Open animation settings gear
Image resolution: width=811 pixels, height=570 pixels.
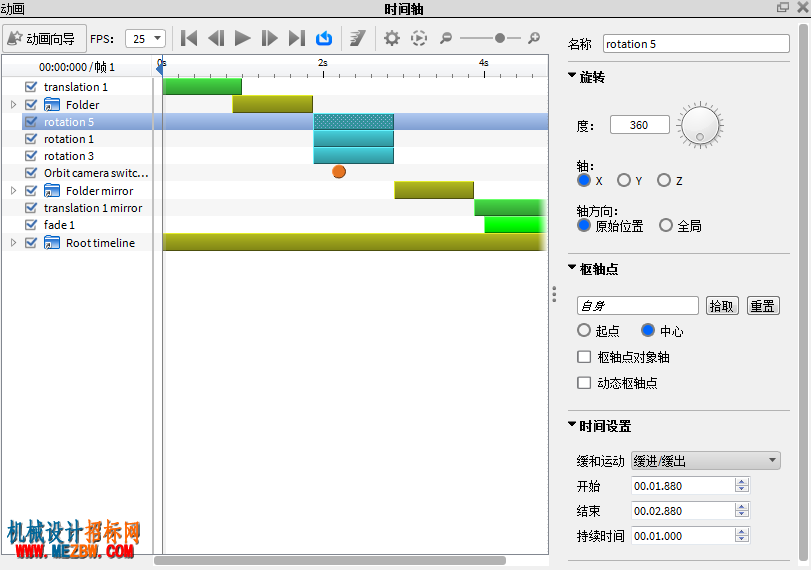point(392,38)
